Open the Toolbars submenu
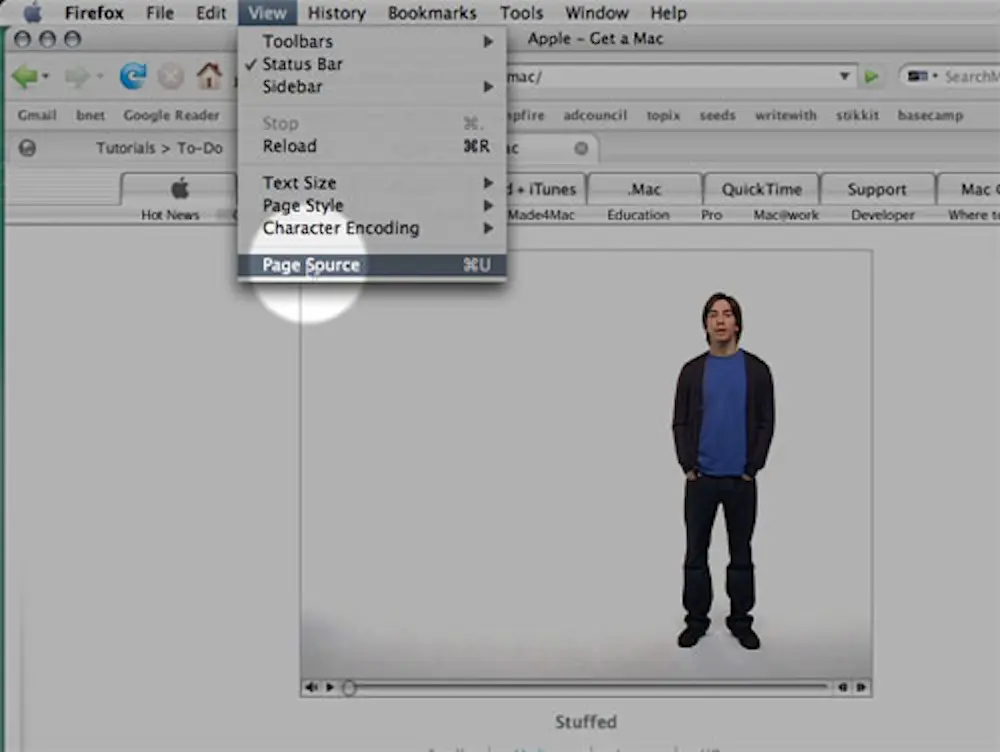This screenshot has width=1000, height=752. [296, 41]
